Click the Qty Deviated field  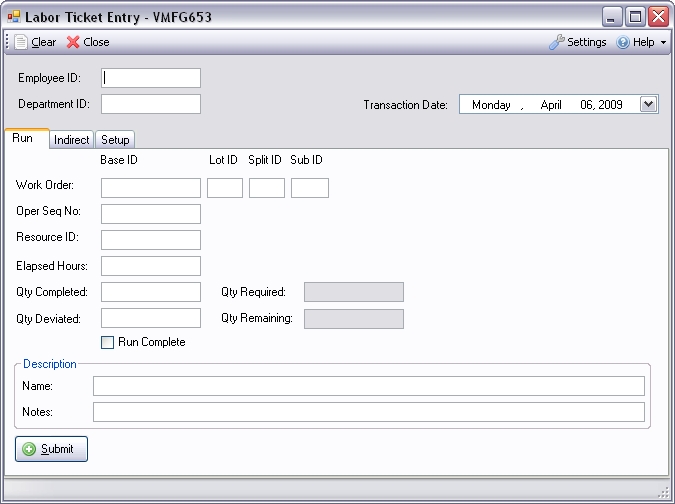pos(151,318)
